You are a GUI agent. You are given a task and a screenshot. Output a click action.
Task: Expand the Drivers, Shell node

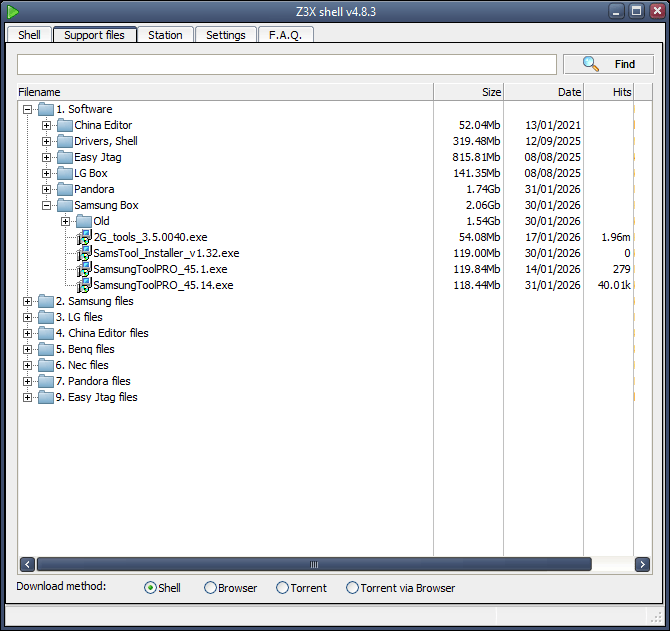(46, 141)
